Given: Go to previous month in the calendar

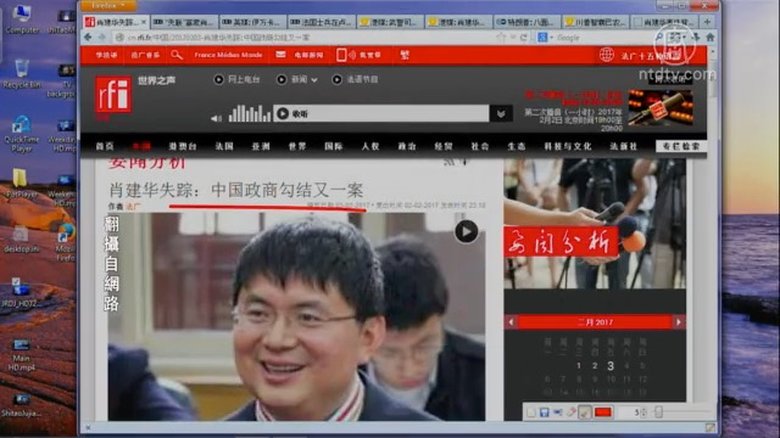Looking at the screenshot, I should [511, 322].
